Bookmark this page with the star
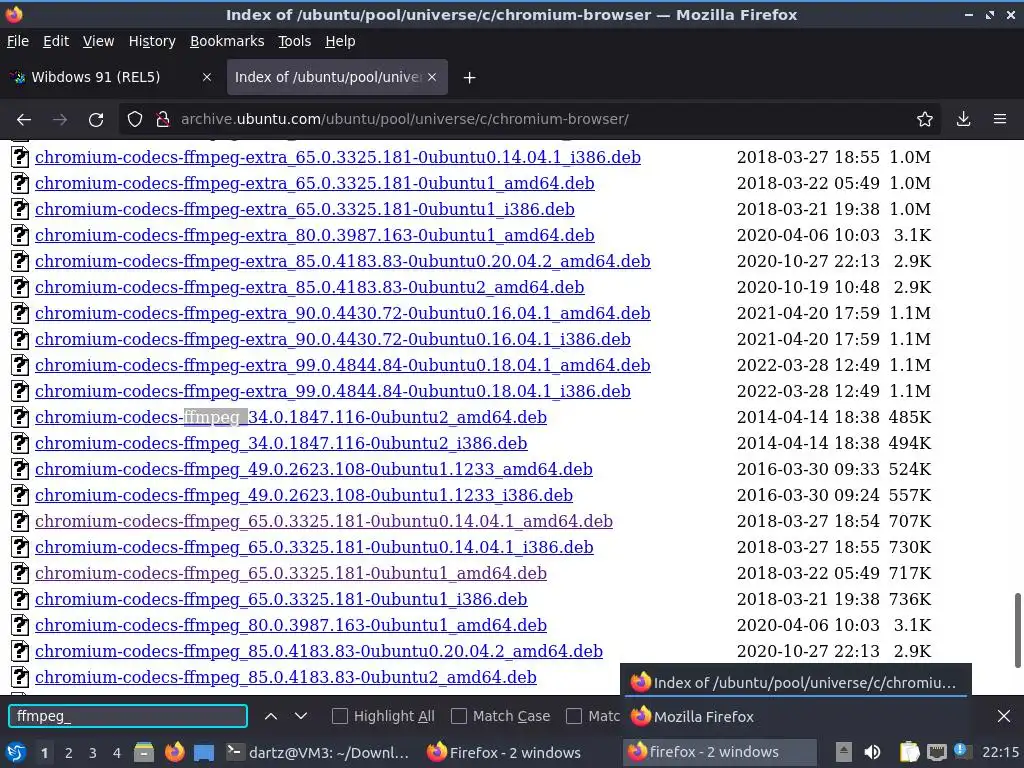This screenshot has width=1024, height=768. [925, 120]
